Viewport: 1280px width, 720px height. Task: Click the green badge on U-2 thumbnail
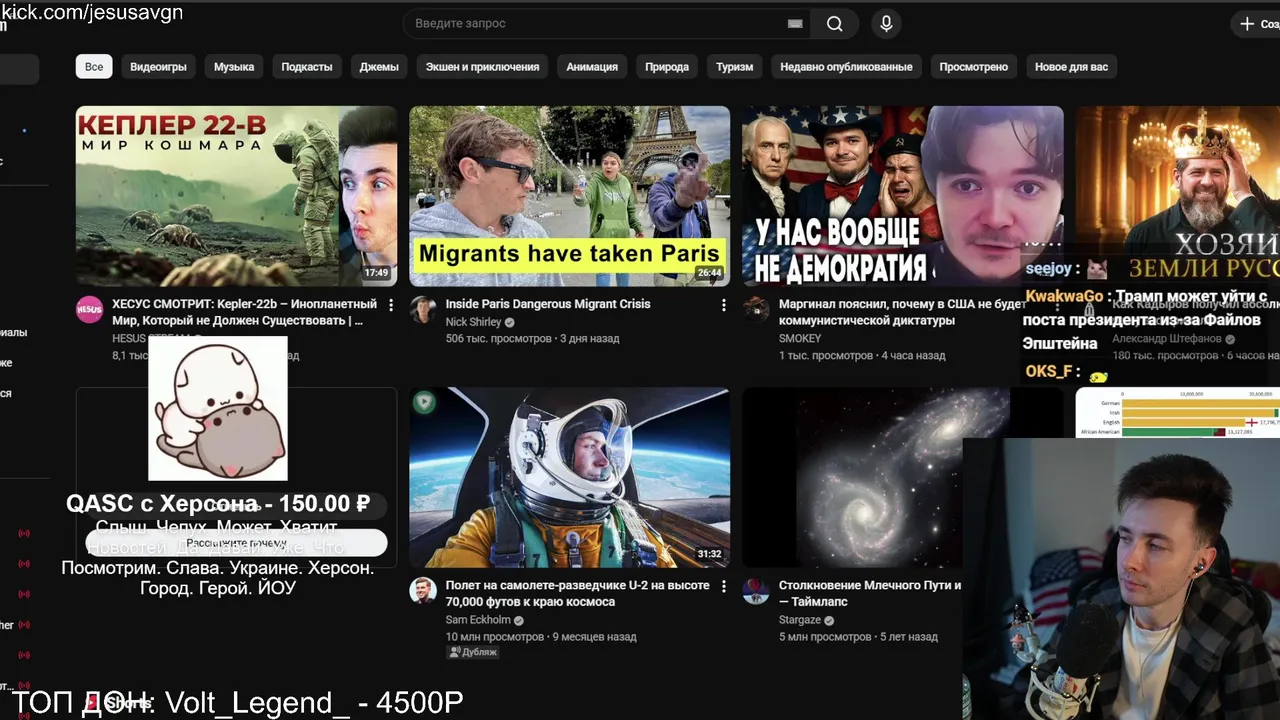coord(425,403)
